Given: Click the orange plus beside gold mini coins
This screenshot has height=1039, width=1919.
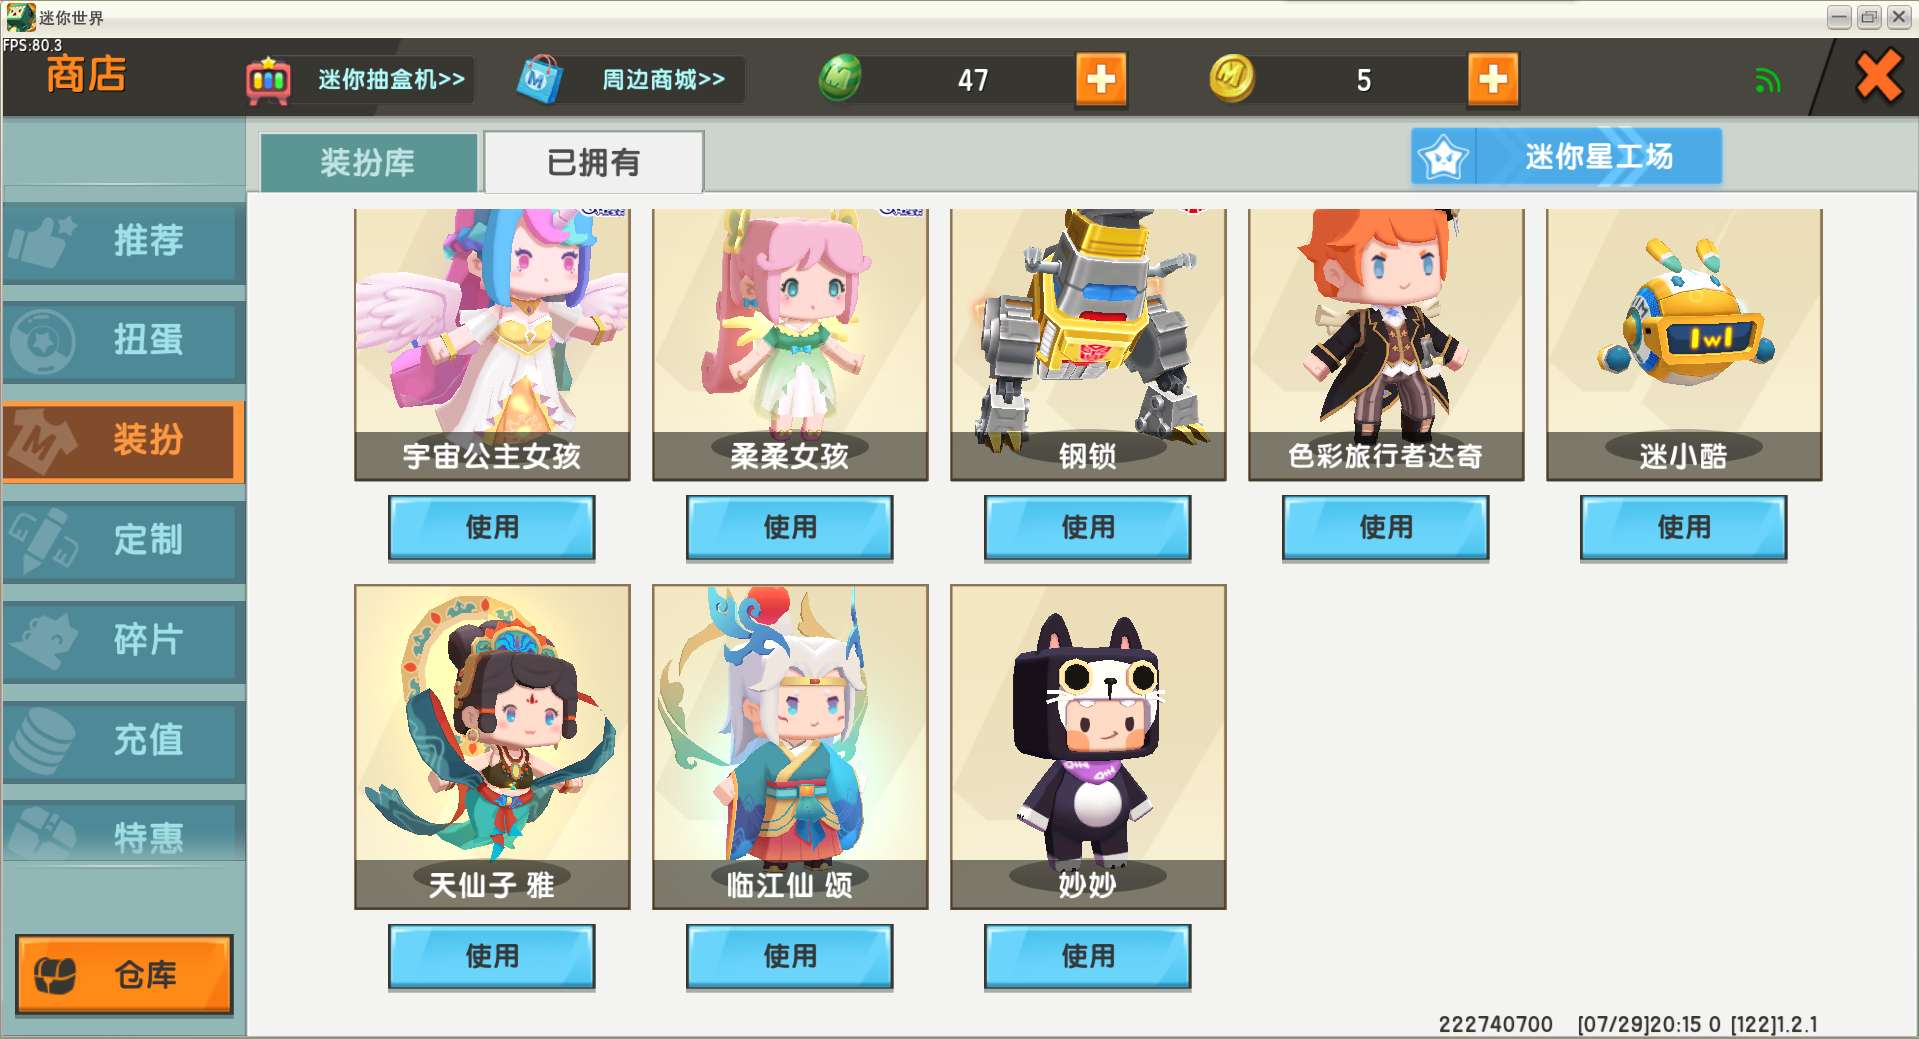Looking at the screenshot, I should coord(1493,79).
